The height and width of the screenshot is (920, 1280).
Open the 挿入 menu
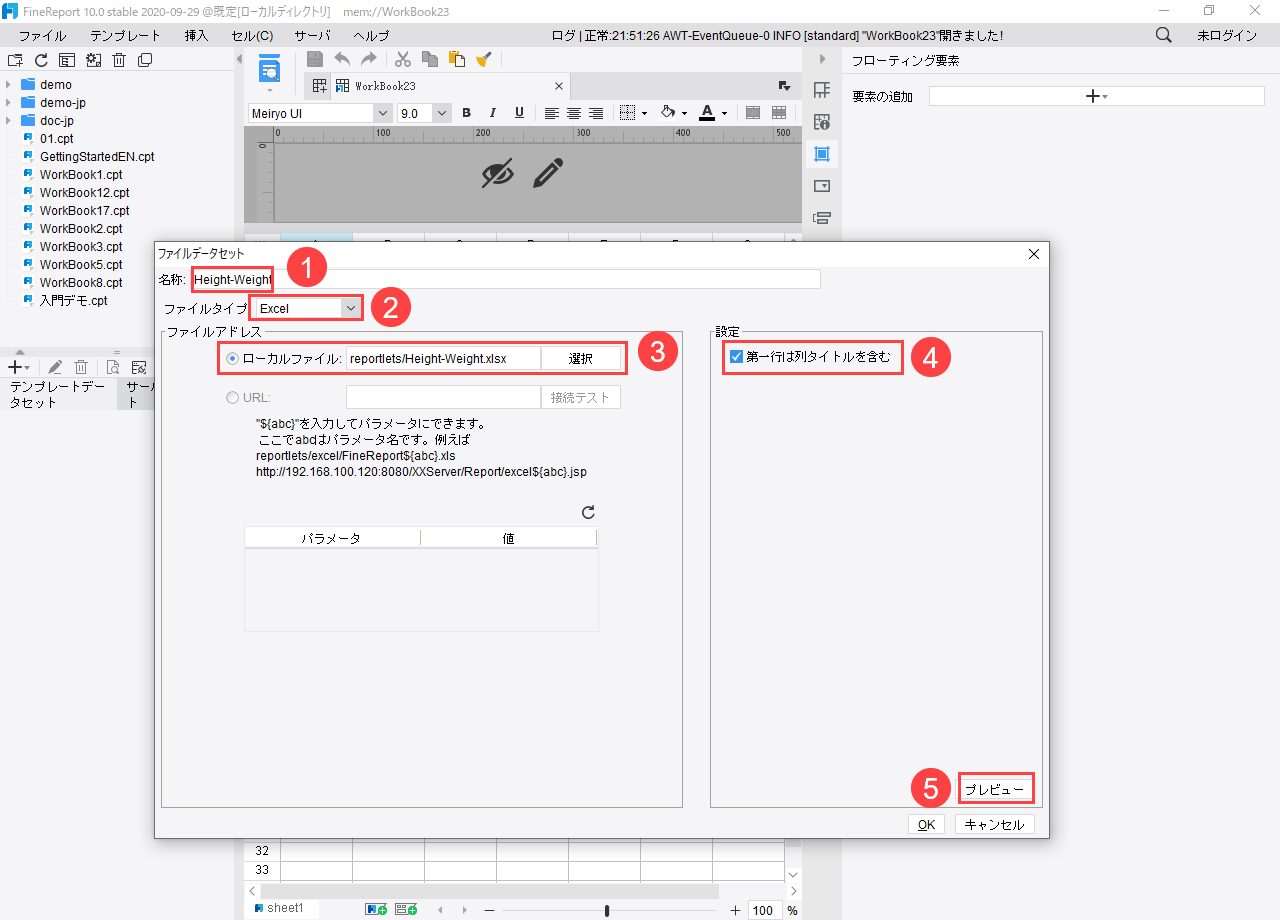click(x=197, y=35)
